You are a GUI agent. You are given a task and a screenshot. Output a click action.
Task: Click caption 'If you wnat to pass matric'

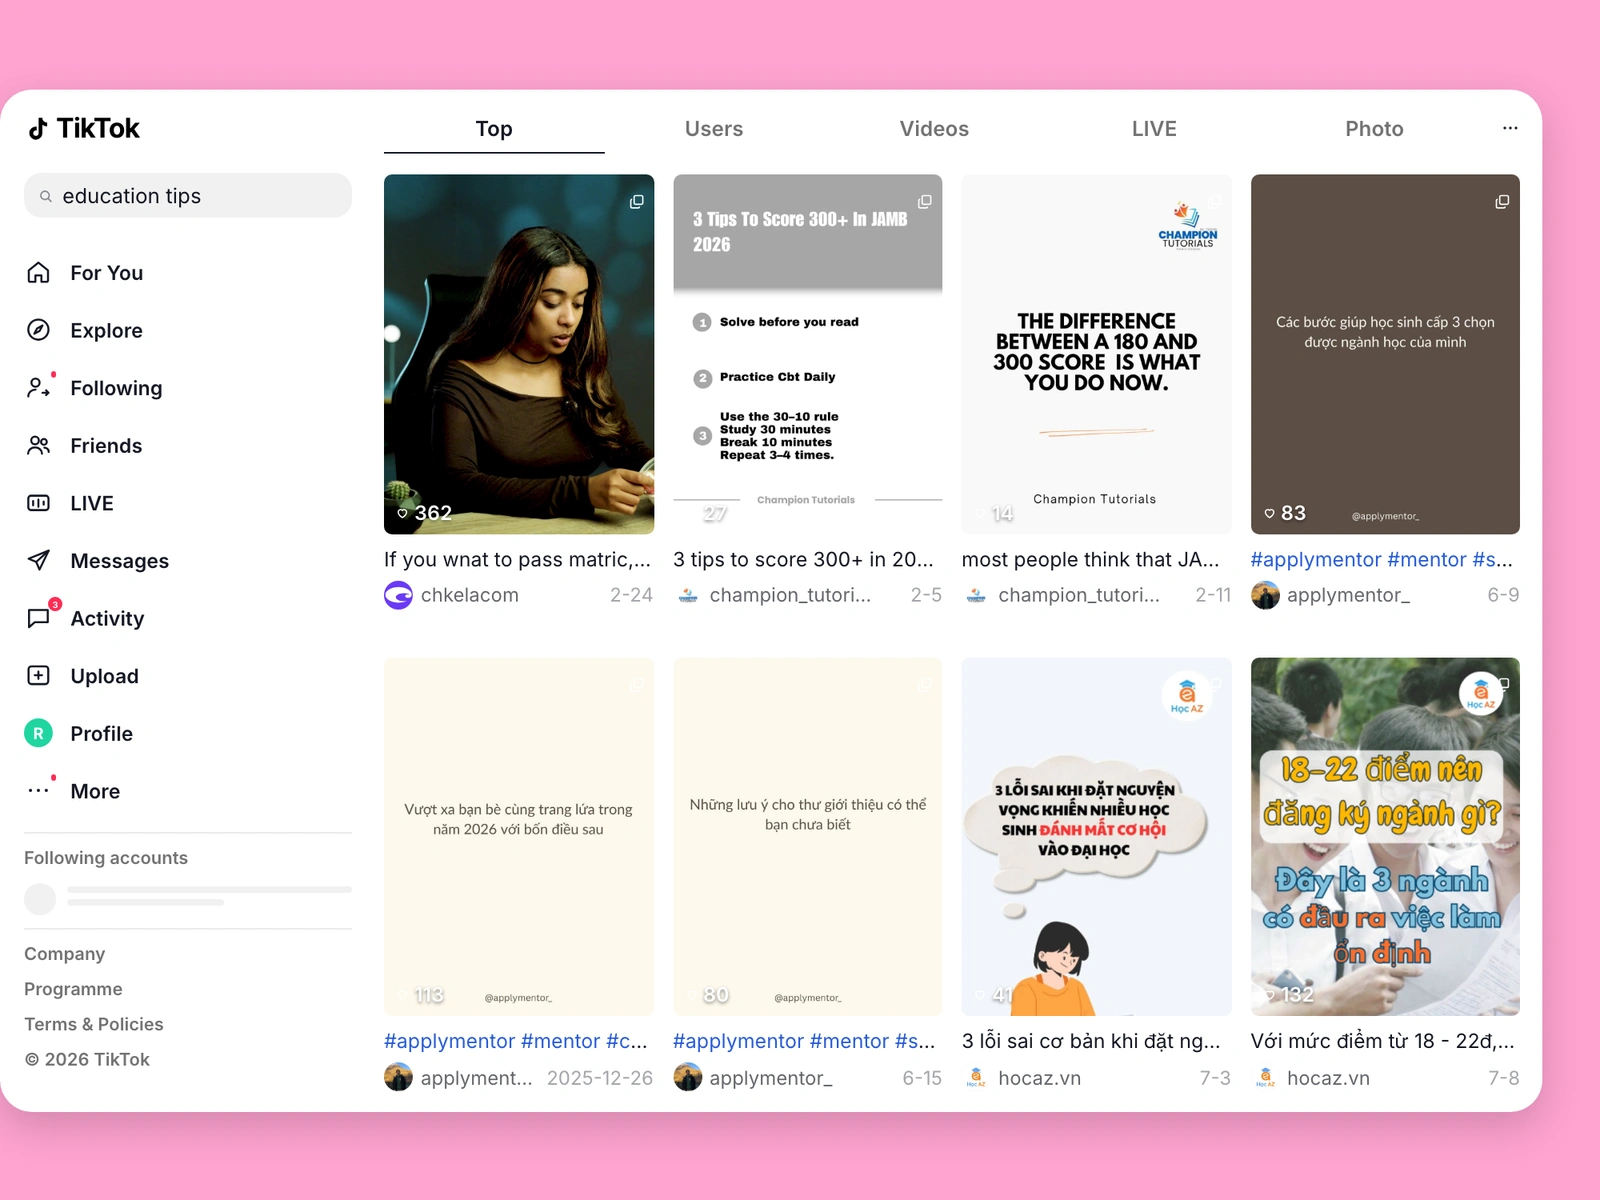[517, 560]
